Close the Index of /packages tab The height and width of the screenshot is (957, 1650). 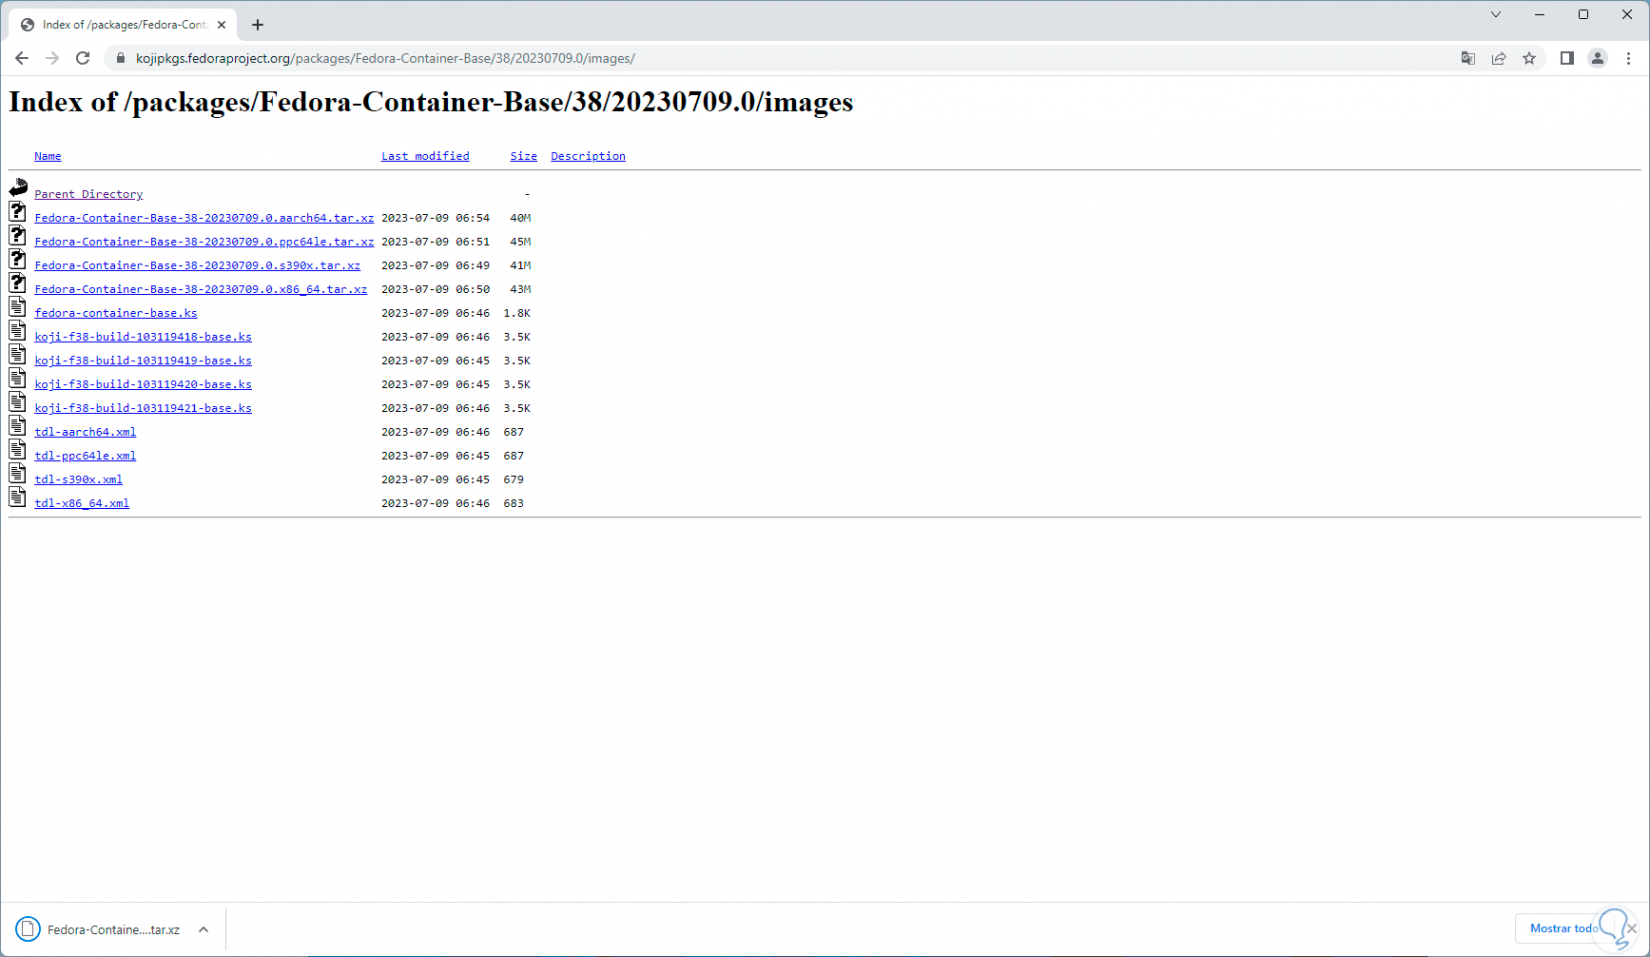click(x=222, y=25)
